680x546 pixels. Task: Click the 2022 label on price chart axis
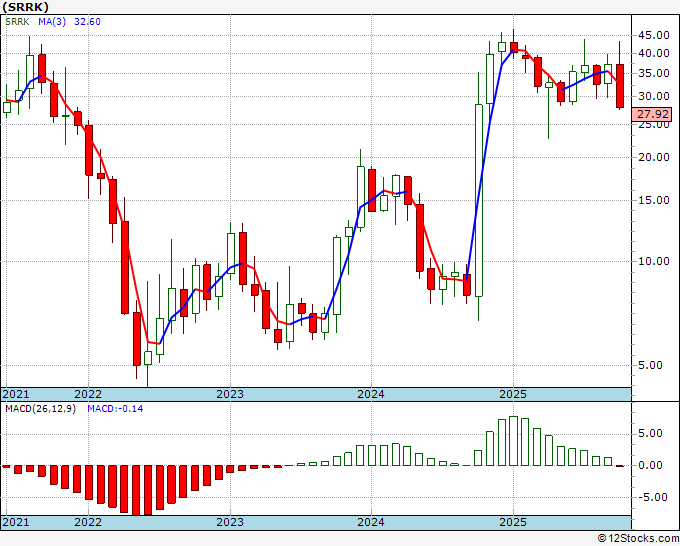(x=88, y=394)
